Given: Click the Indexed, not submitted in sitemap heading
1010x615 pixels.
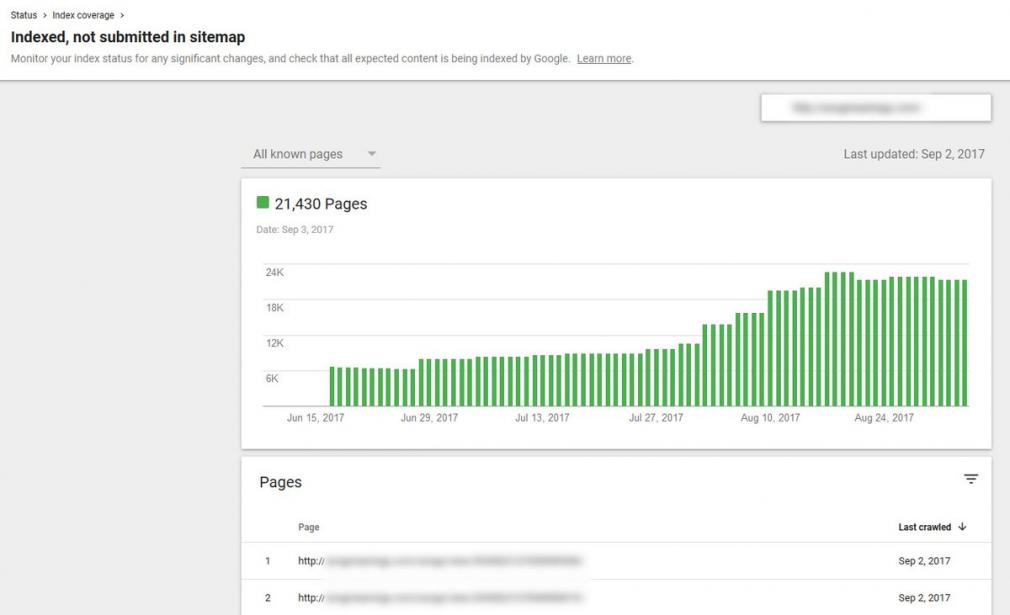Looking at the screenshot, I should pyautogui.click(x=128, y=37).
